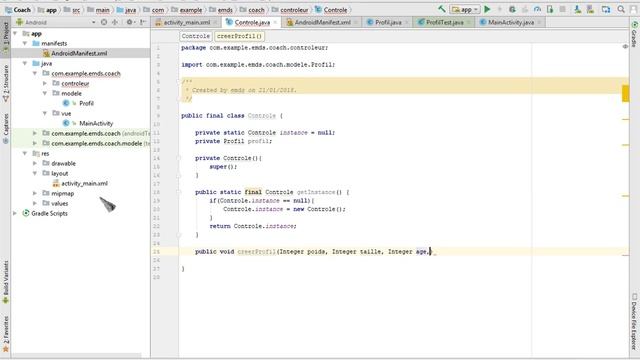Close the activity_main.xml tab
Screen dimensions: 640x360
pos(215,22)
